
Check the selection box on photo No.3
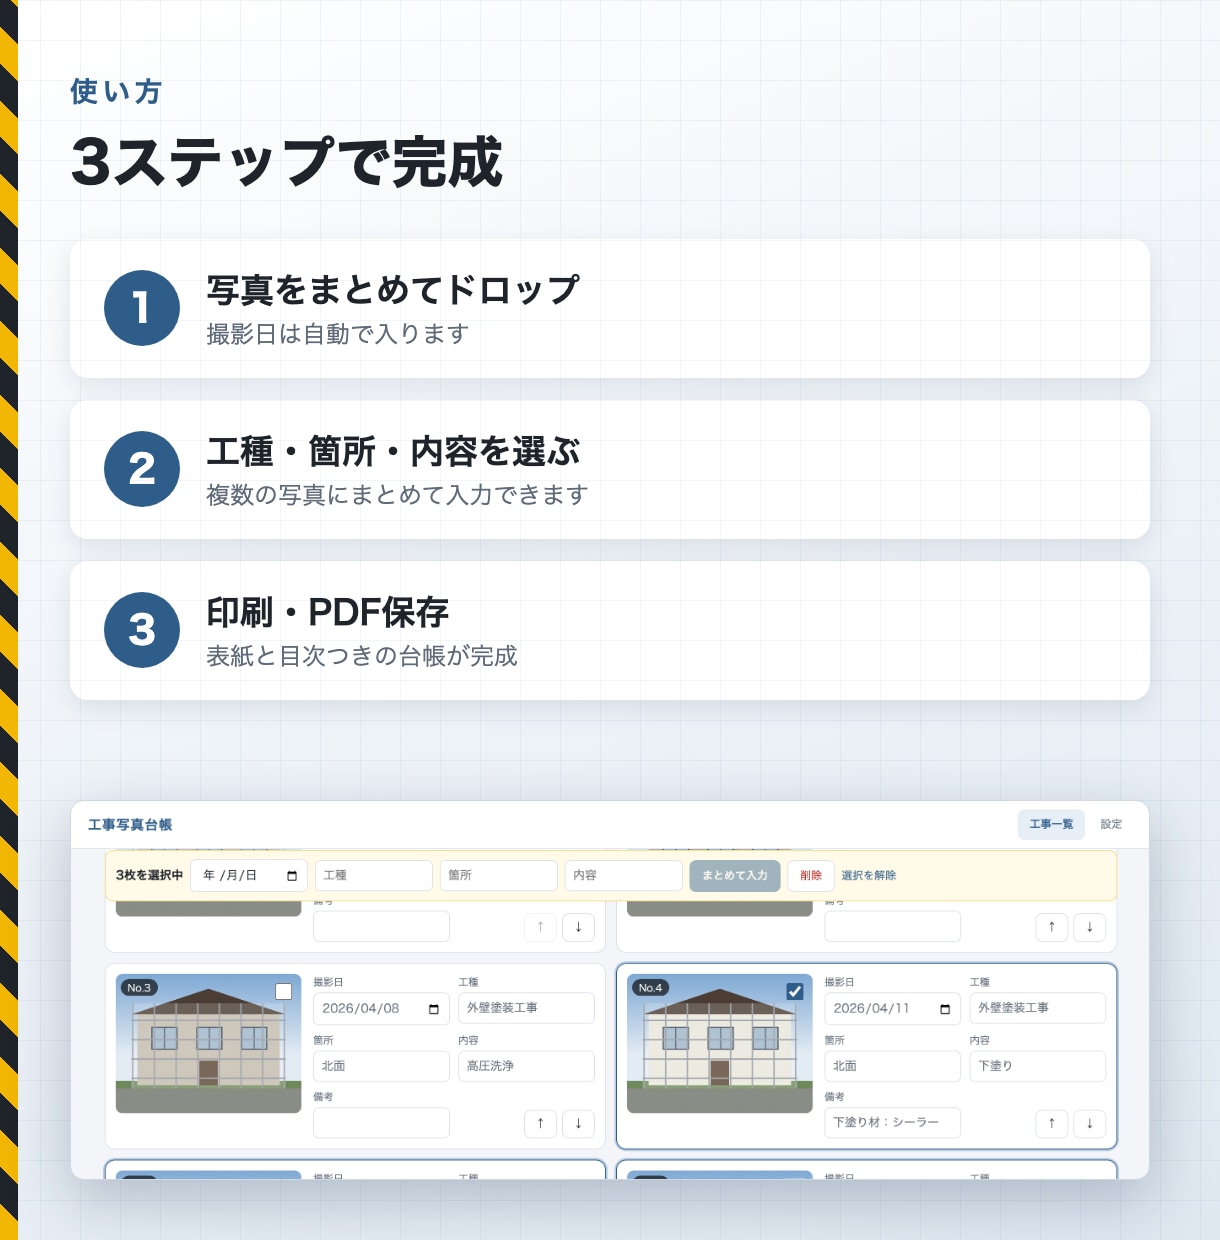click(284, 991)
